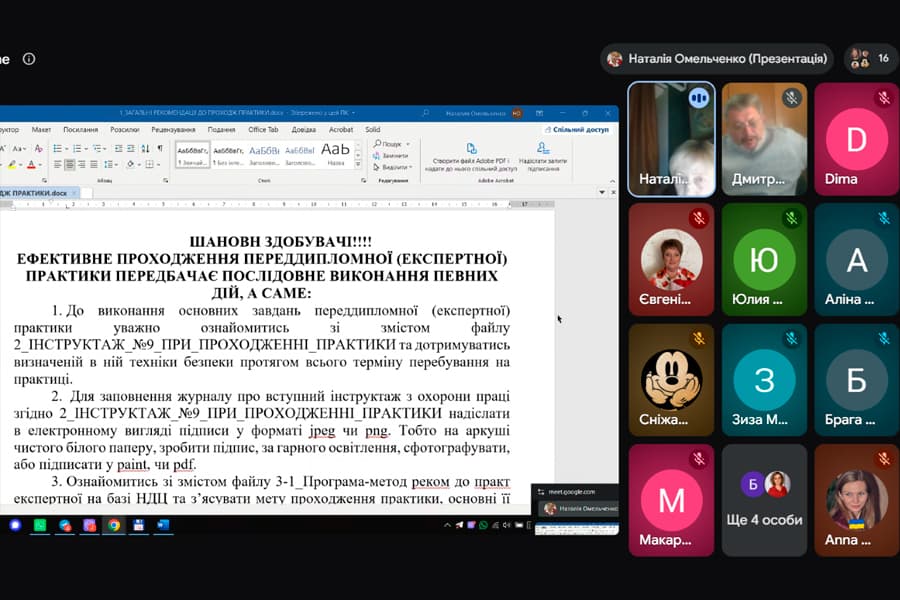Align text right in Word ribbon
The height and width of the screenshot is (600, 900).
point(82,165)
